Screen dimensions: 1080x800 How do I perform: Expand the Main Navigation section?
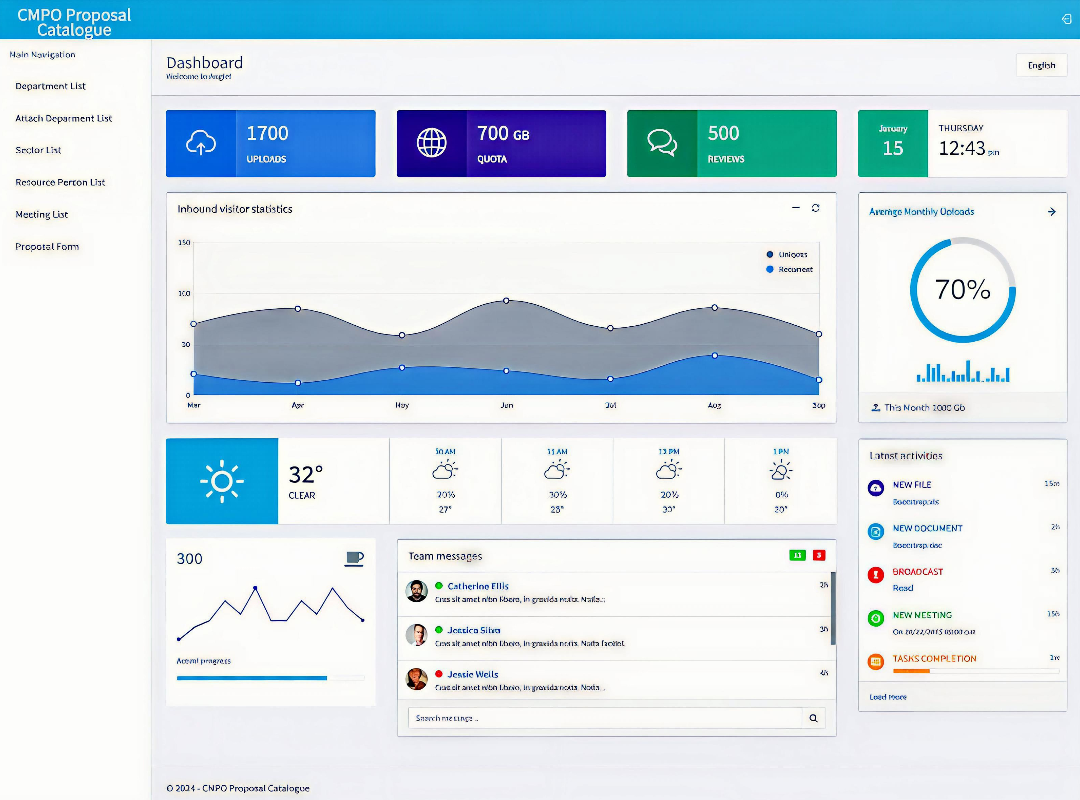(x=41, y=54)
